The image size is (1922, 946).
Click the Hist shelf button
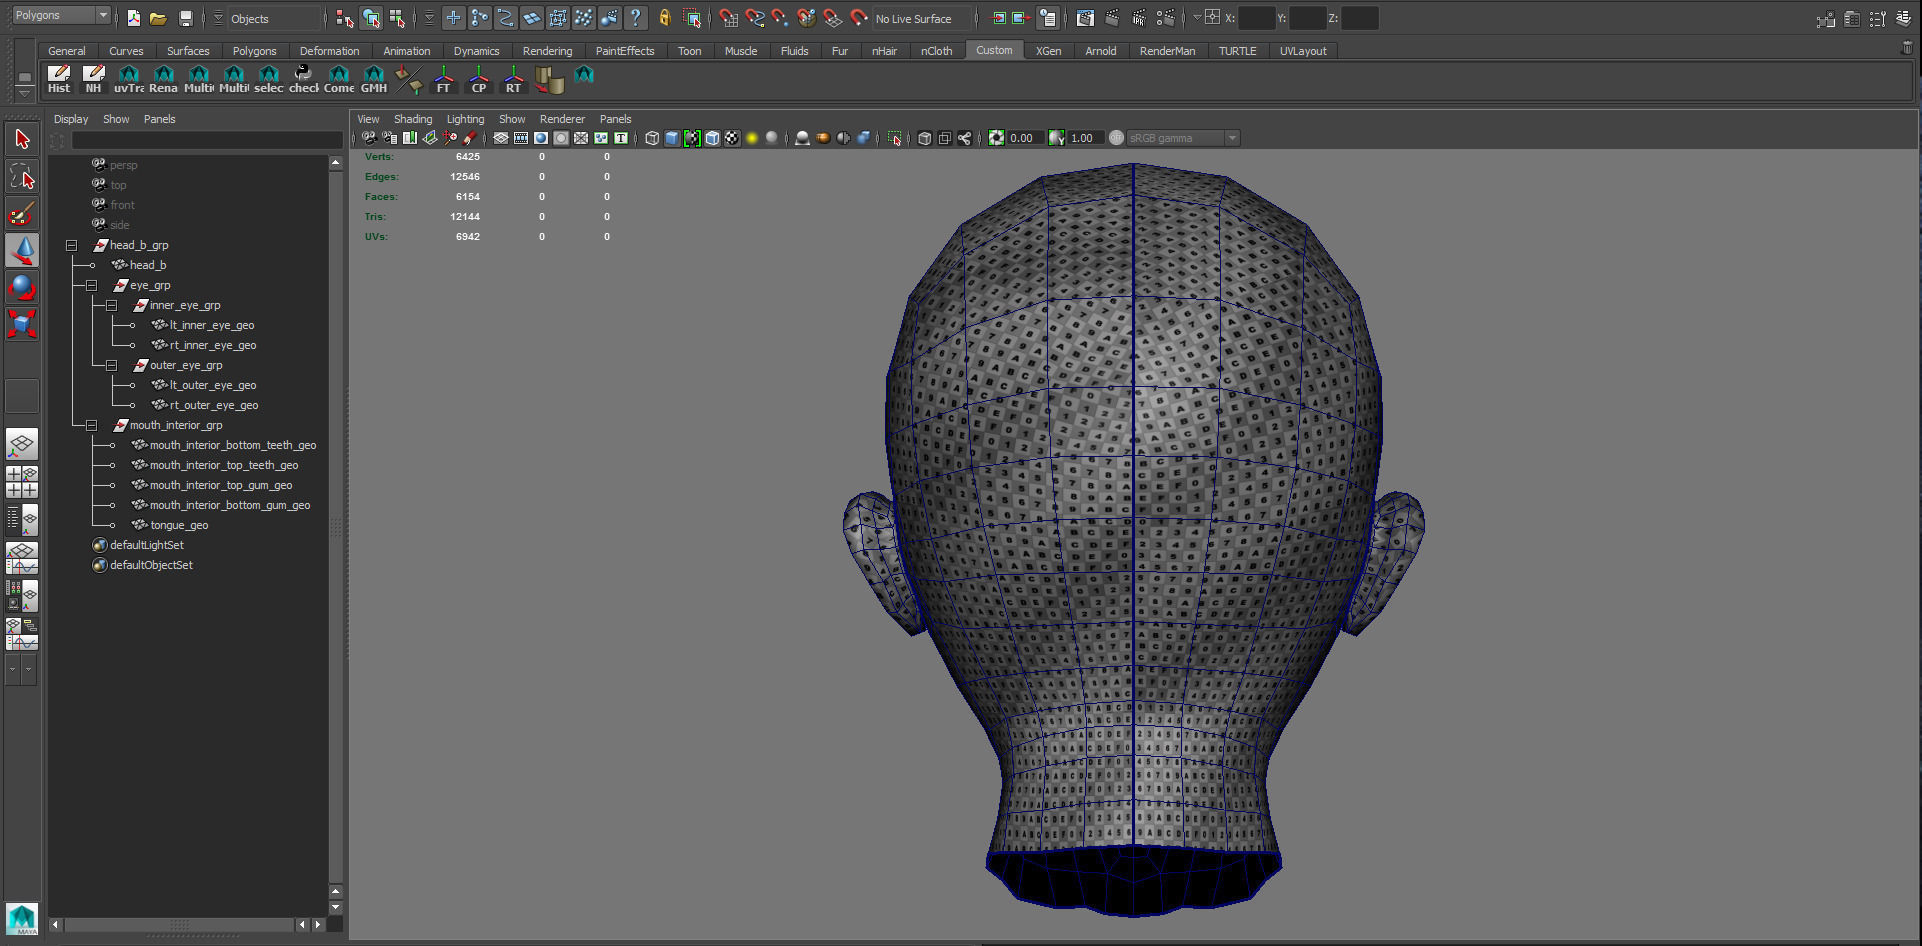click(x=59, y=79)
